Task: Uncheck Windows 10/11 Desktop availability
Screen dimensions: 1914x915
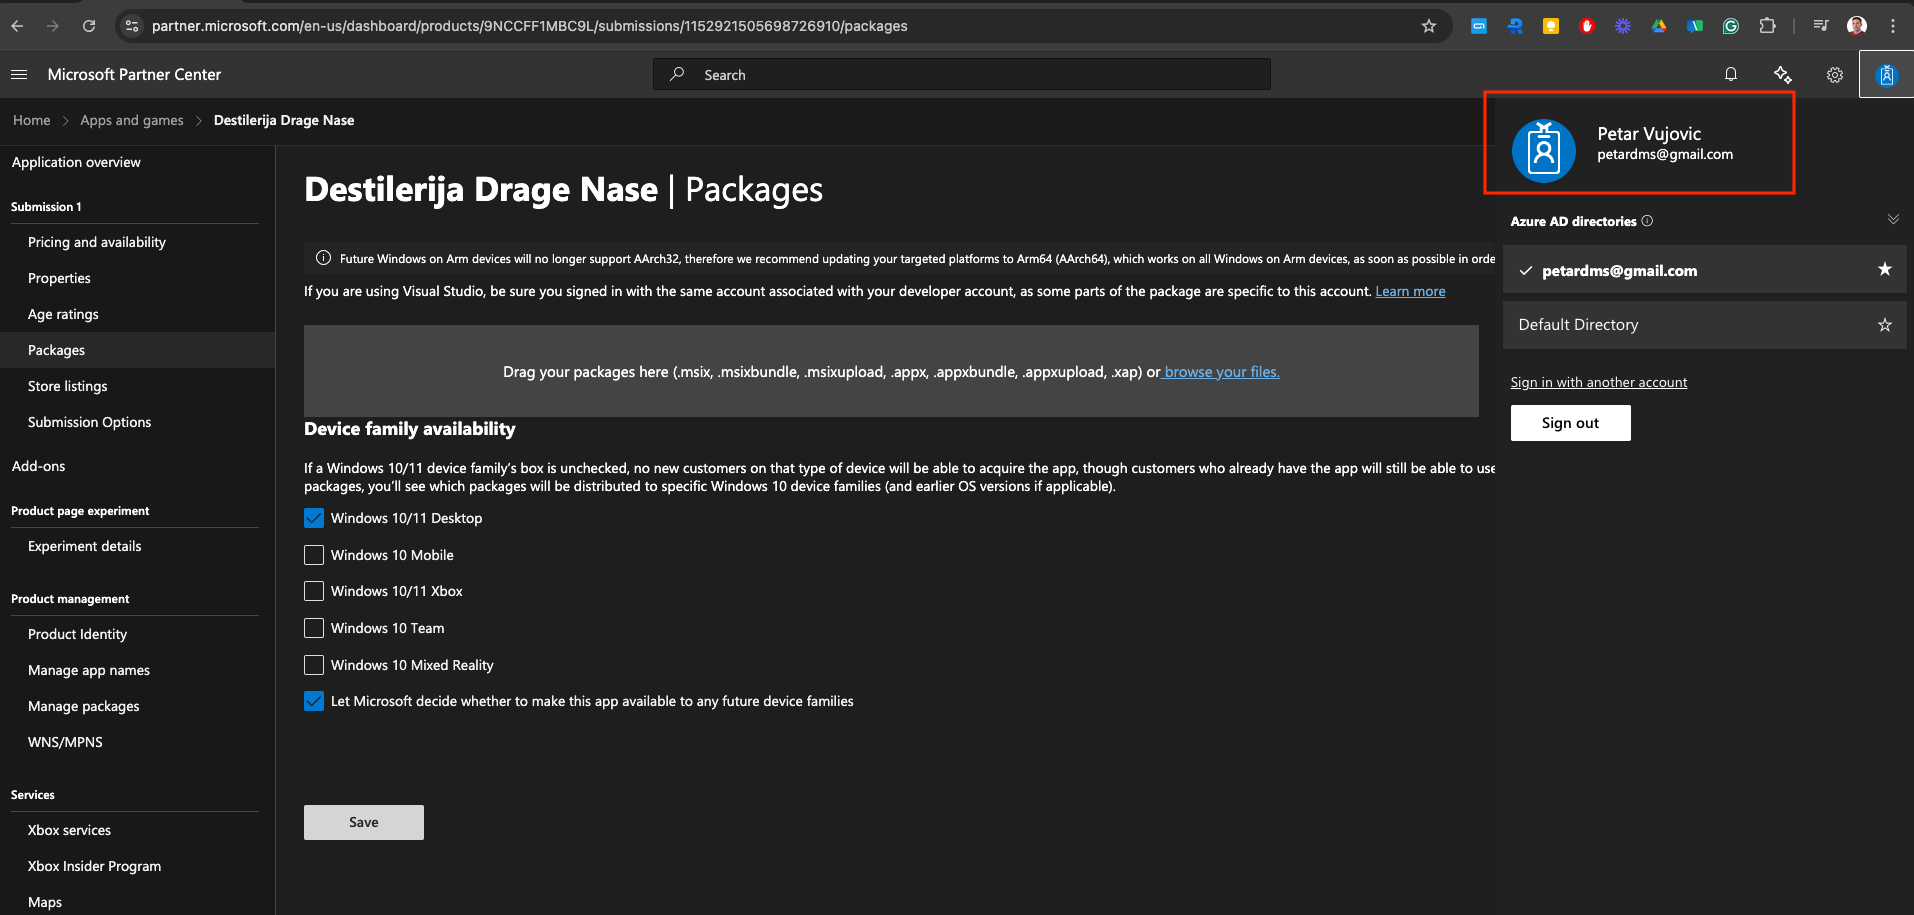Action: click(x=313, y=518)
